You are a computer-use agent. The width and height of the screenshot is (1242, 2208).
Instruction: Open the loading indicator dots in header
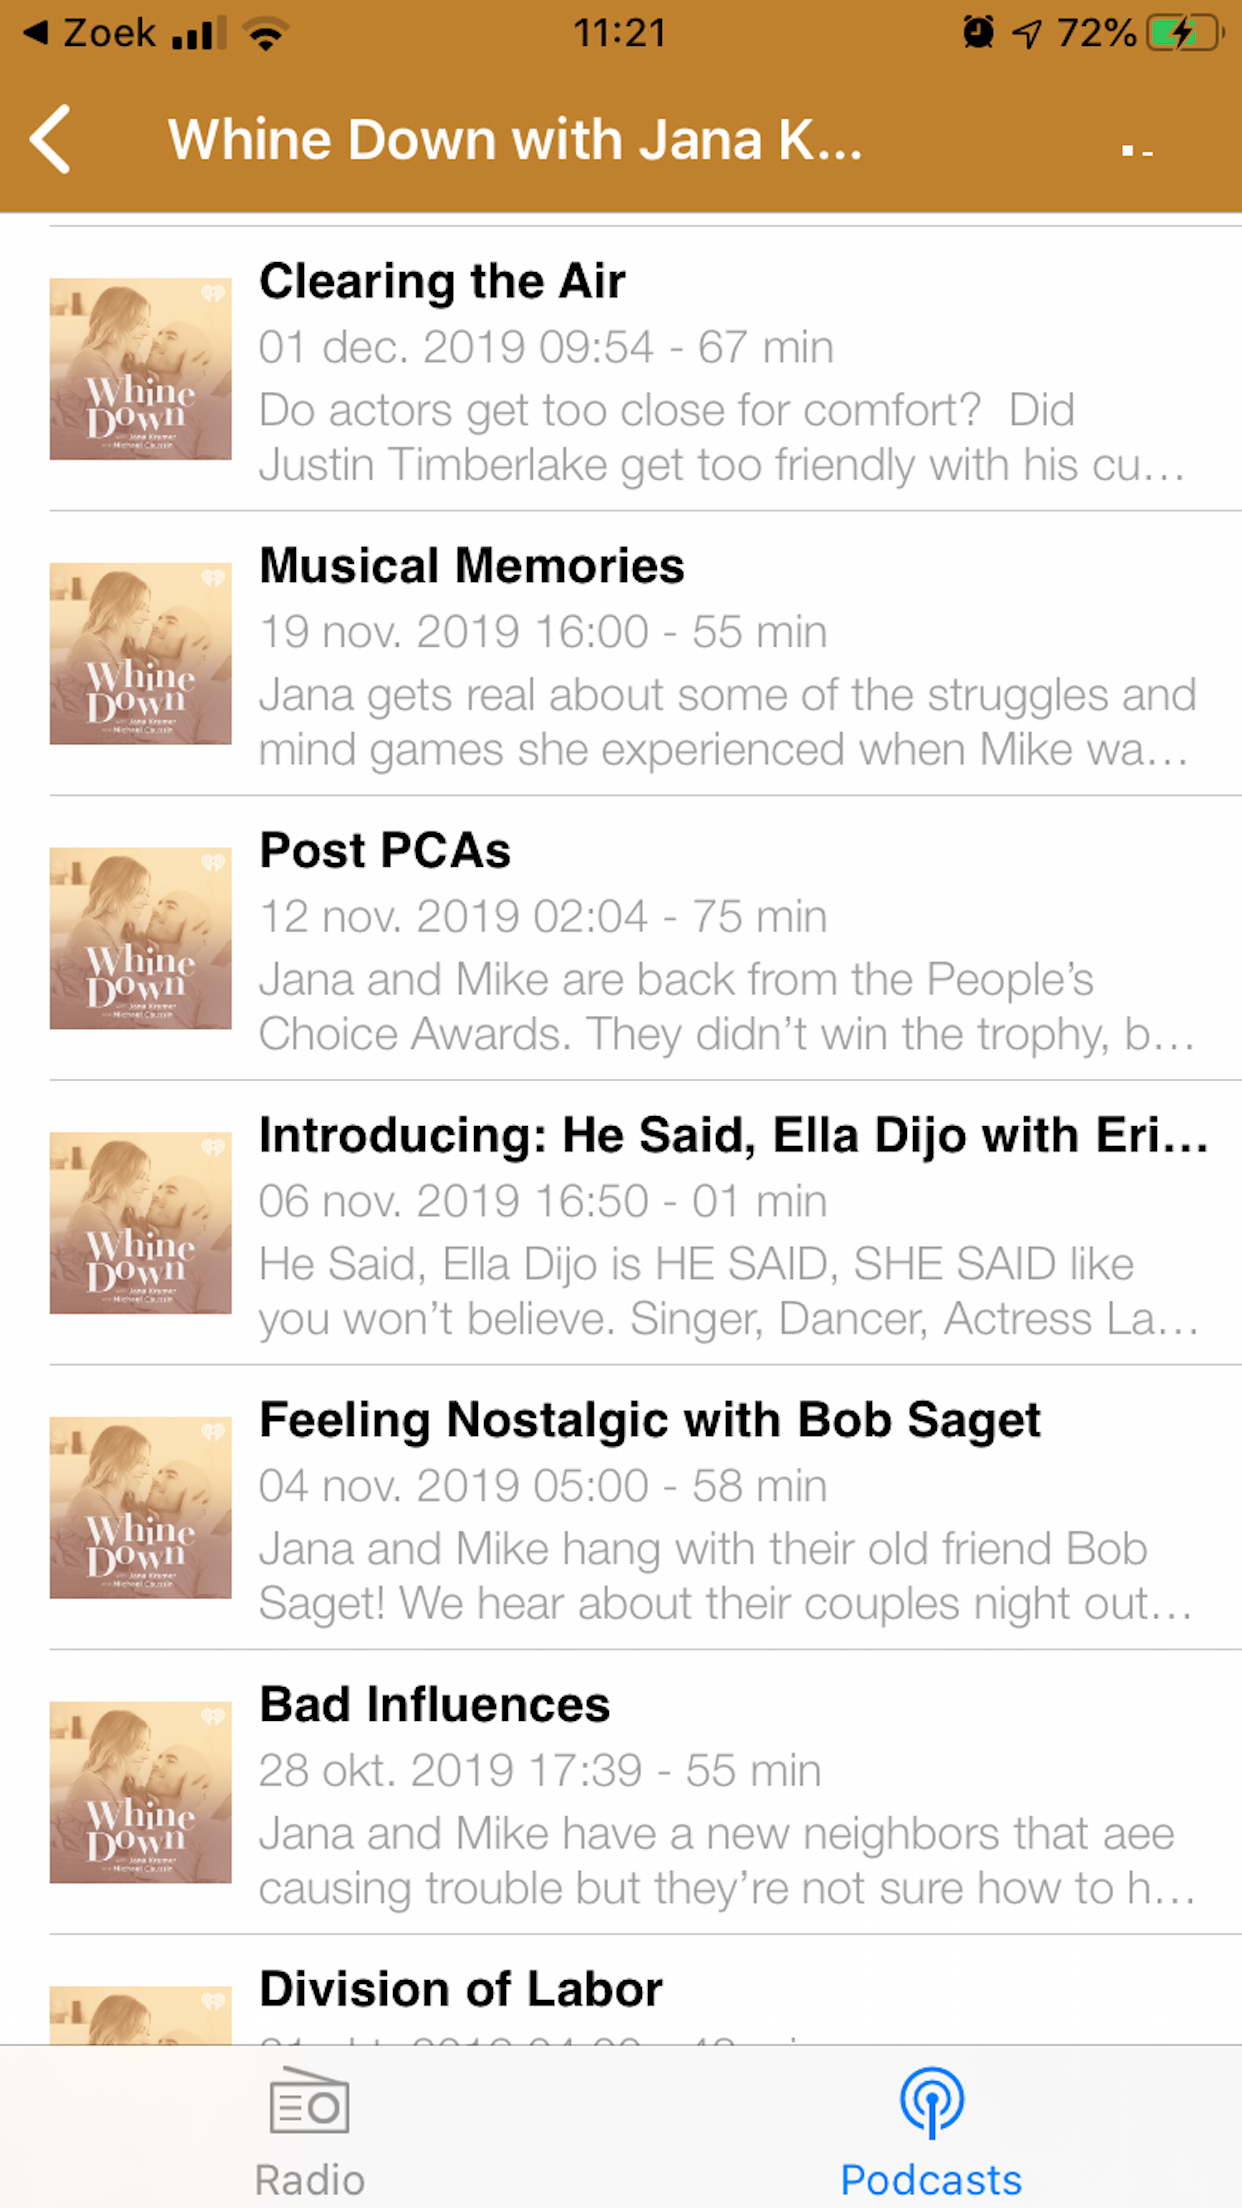coord(1137,151)
